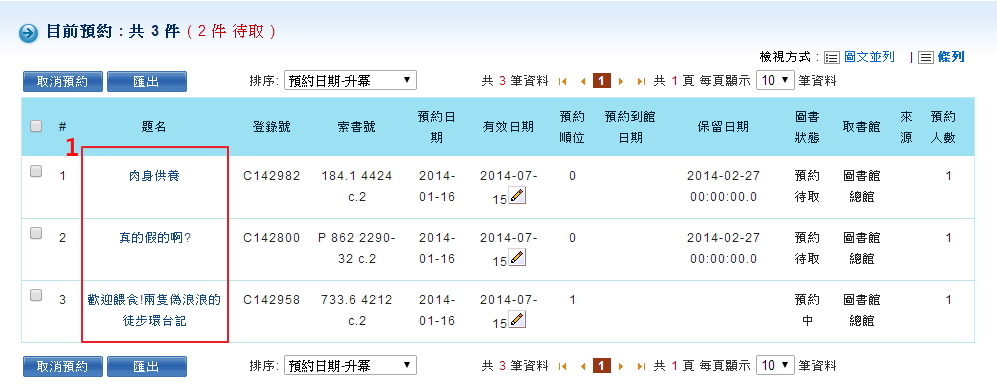Go to last page in top pager
The height and width of the screenshot is (384, 997).
coord(642,81)
